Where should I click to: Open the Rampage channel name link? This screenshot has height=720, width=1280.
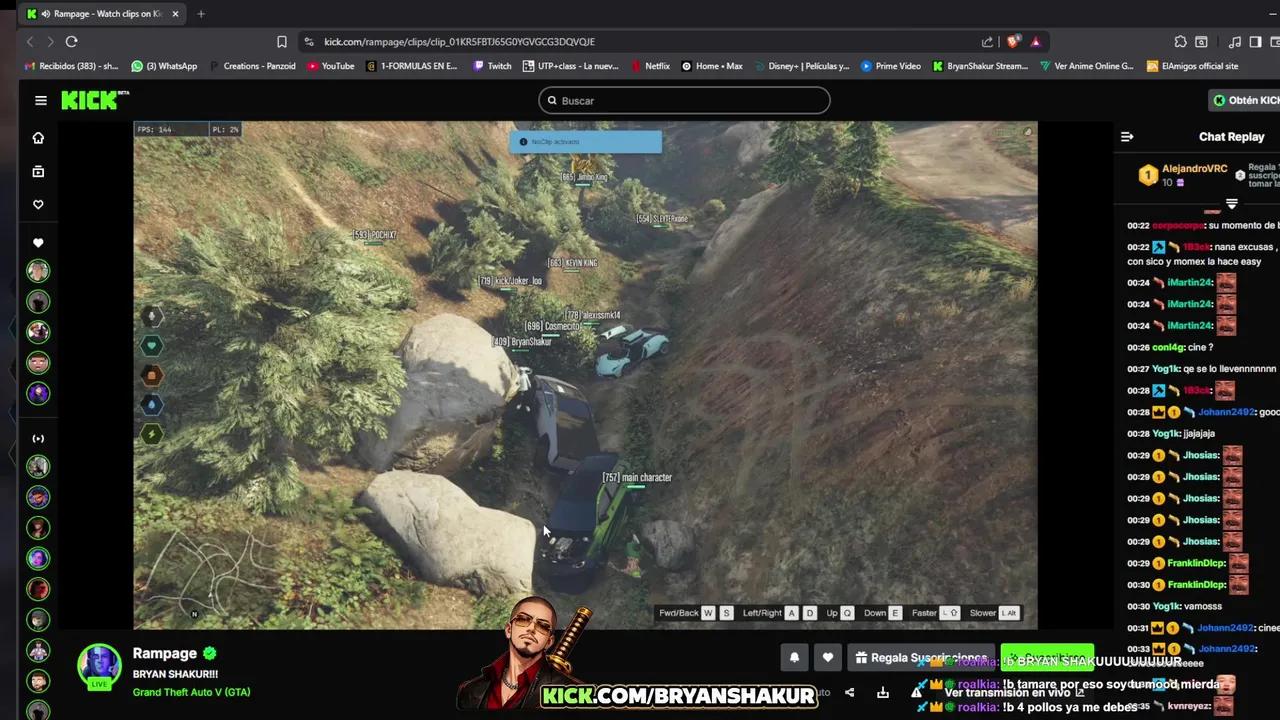[165, 653]
